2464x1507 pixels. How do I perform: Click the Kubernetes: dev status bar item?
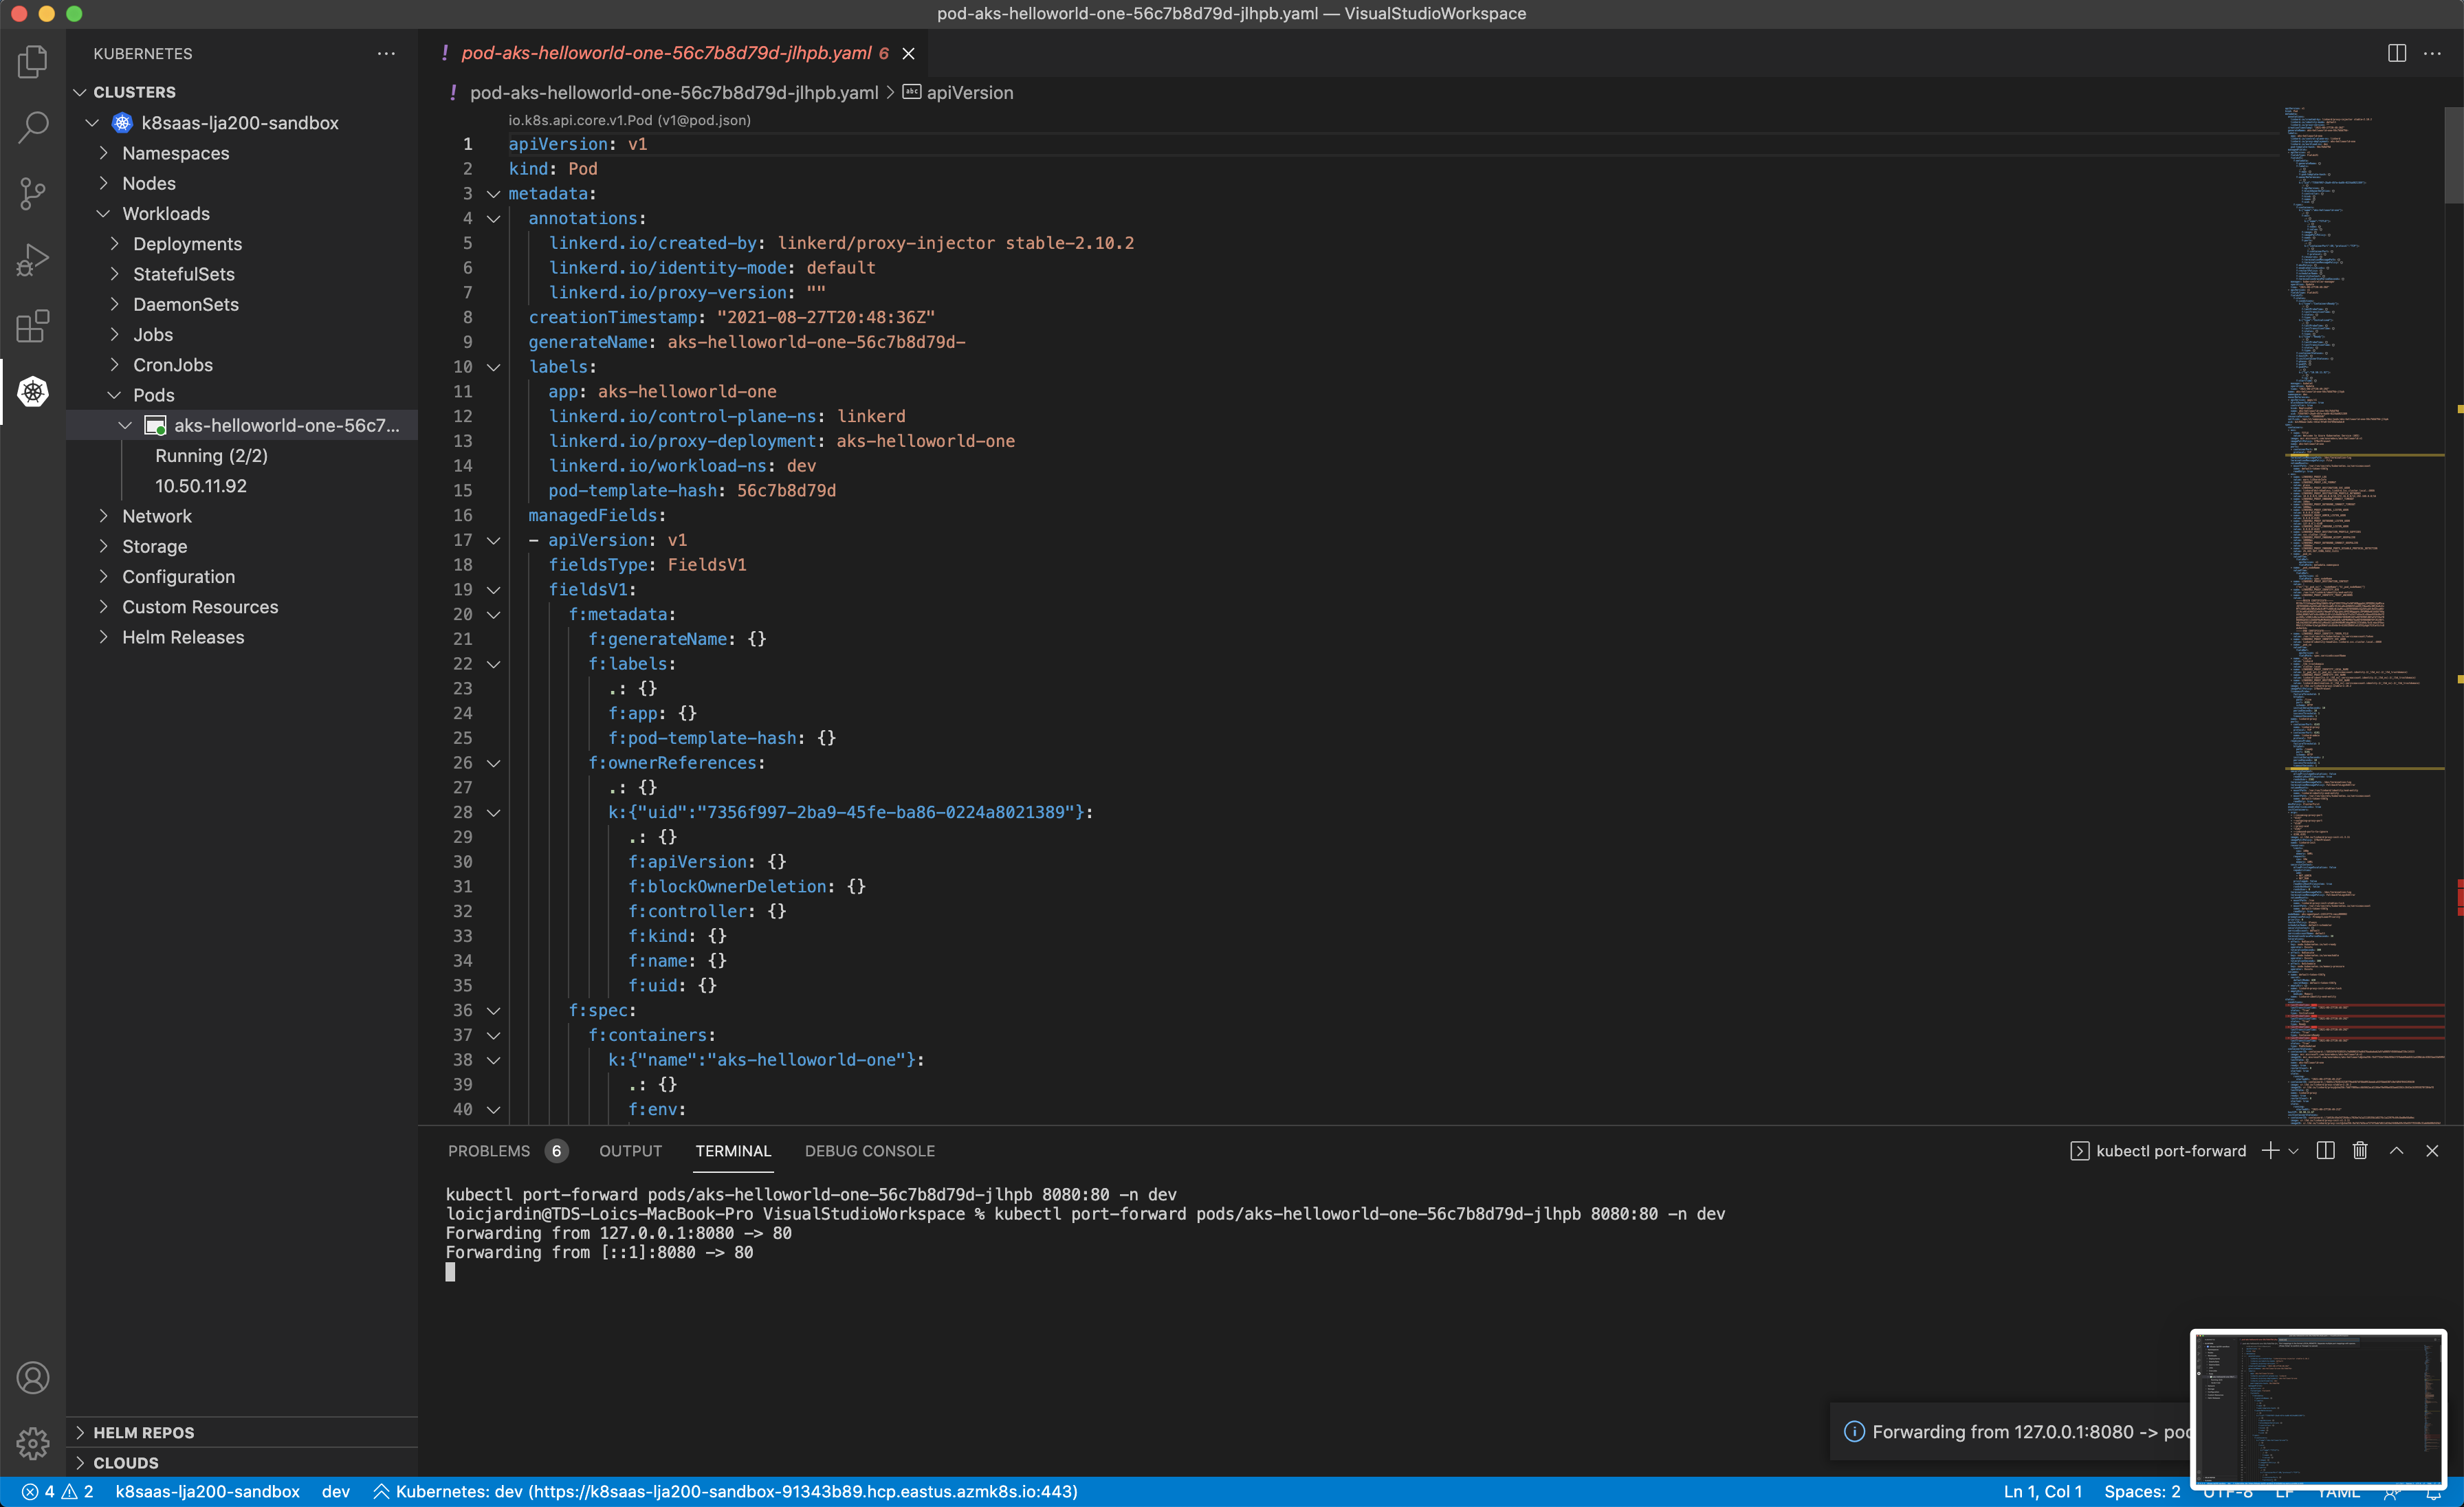[725, 1492]
